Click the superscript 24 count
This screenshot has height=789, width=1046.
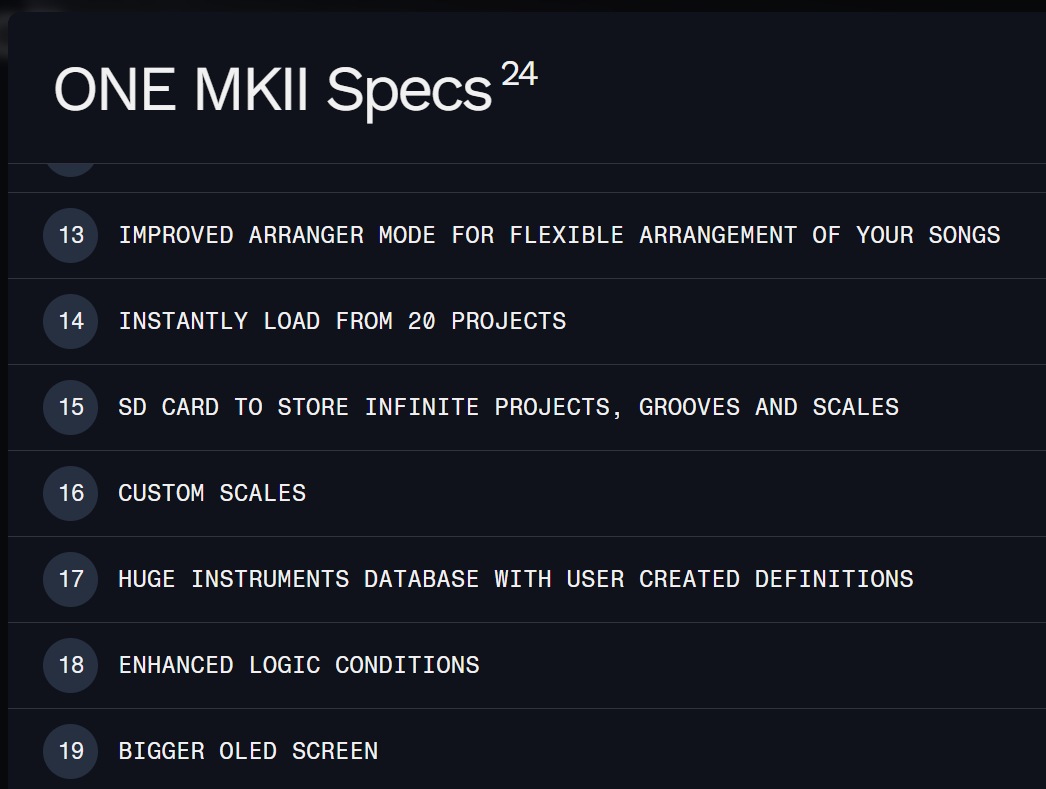[519, 74]
